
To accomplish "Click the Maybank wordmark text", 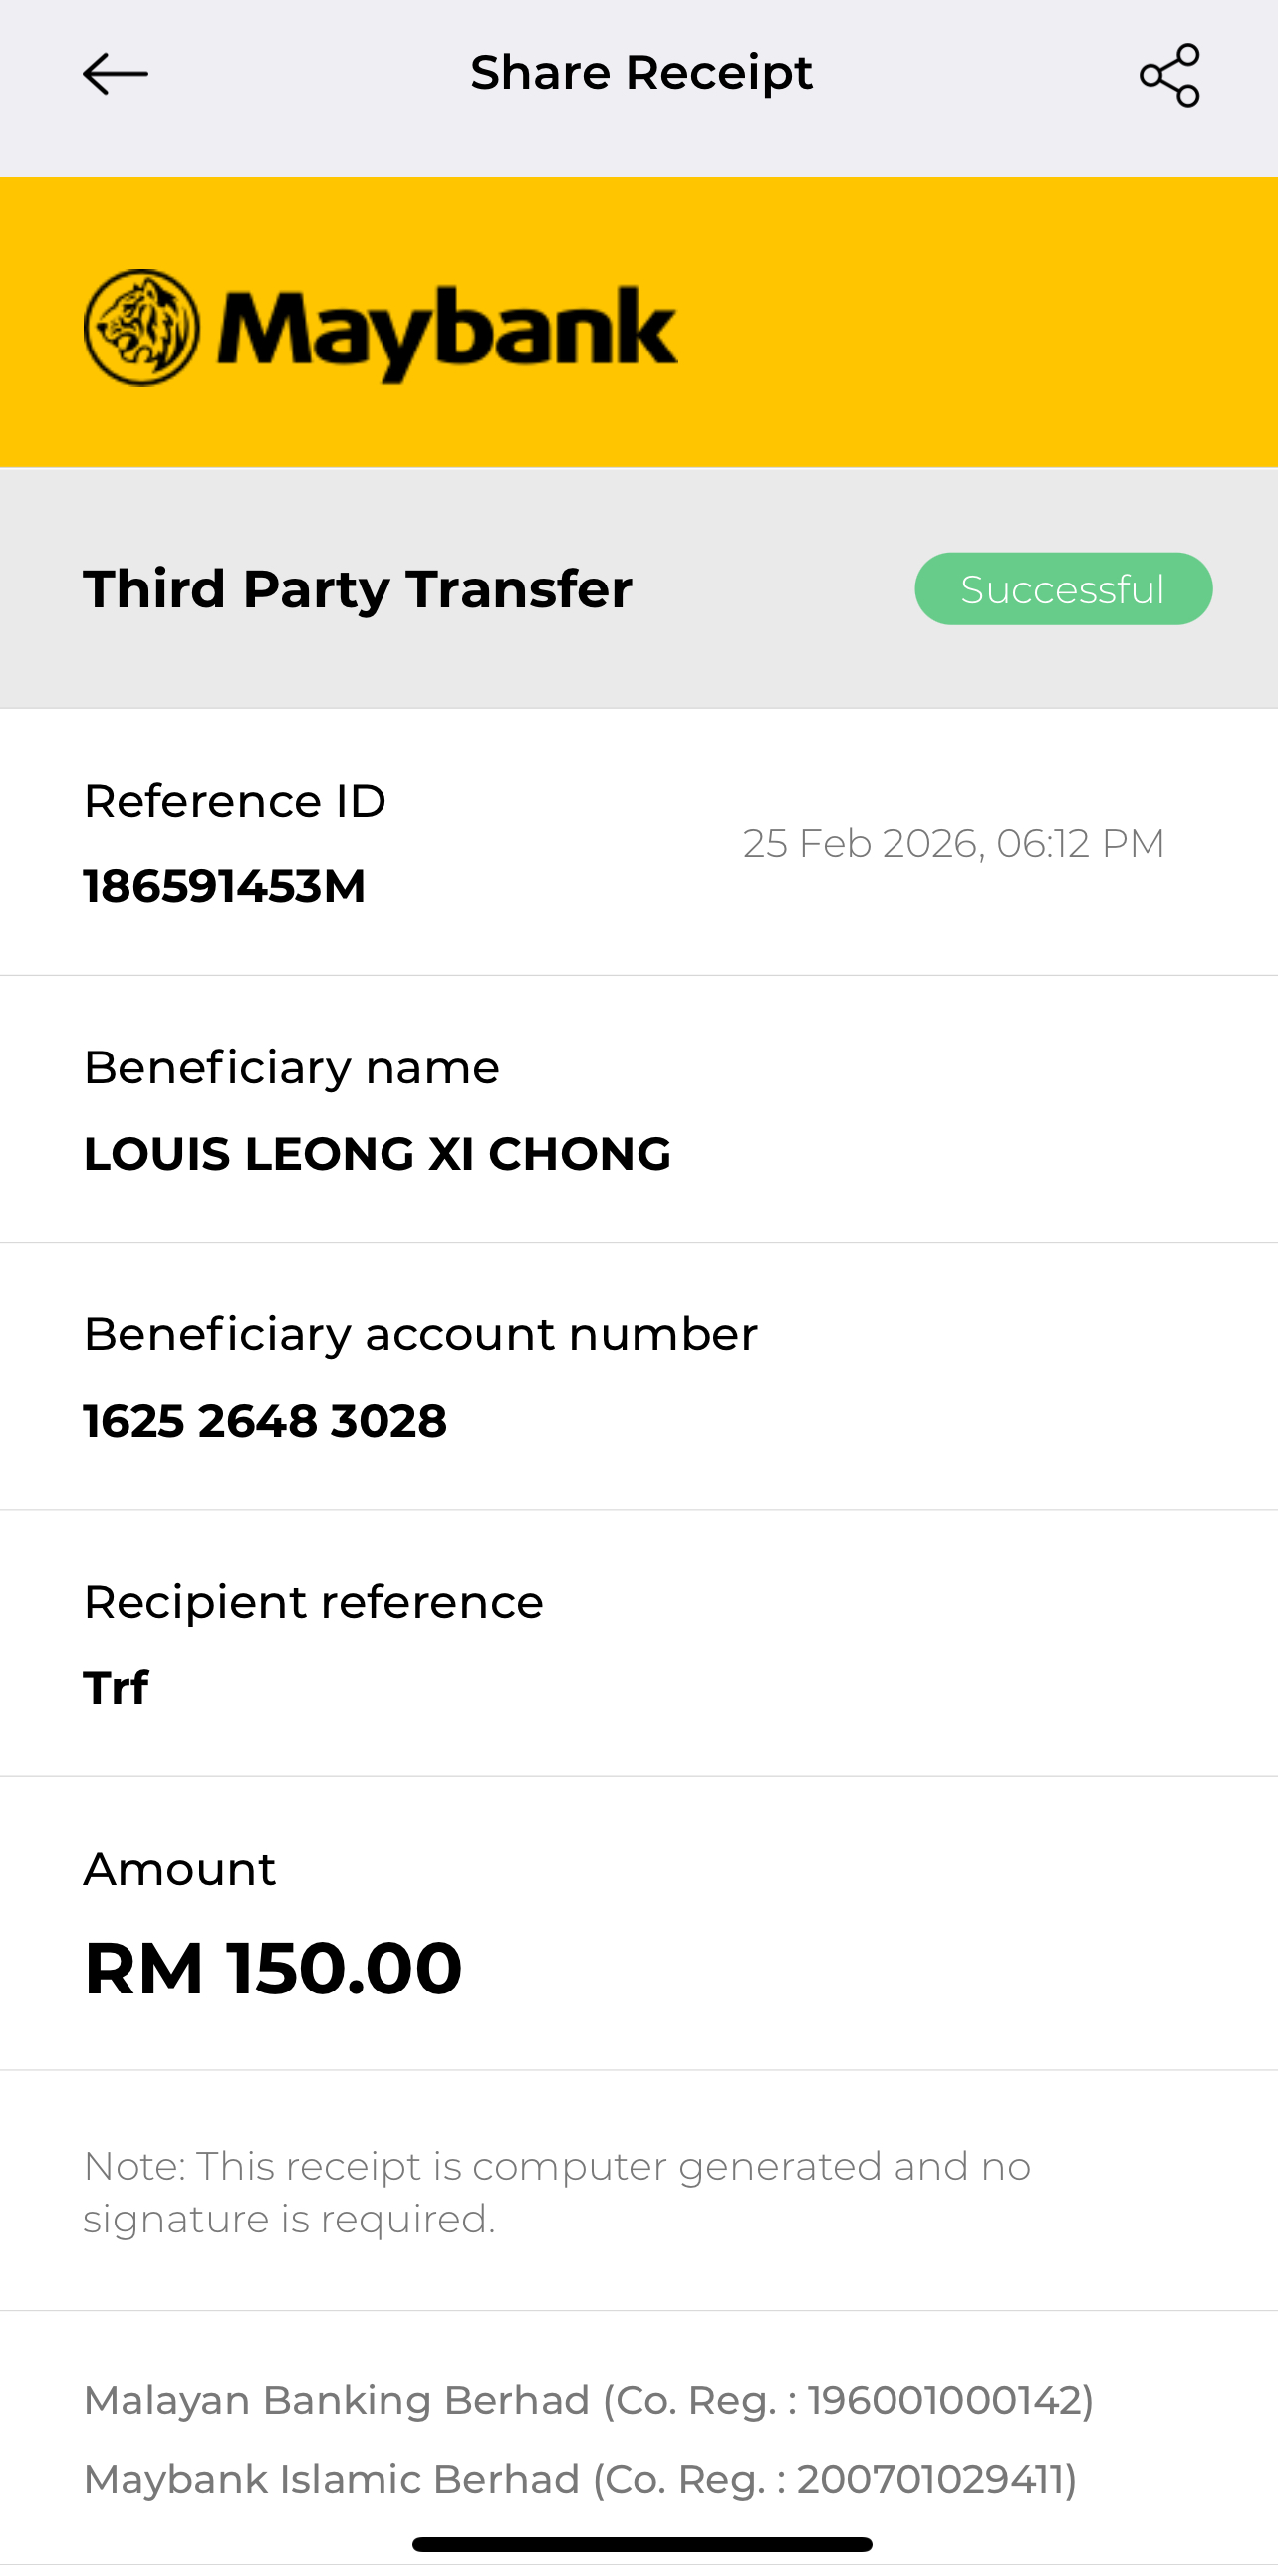I will tap(447, 330).
